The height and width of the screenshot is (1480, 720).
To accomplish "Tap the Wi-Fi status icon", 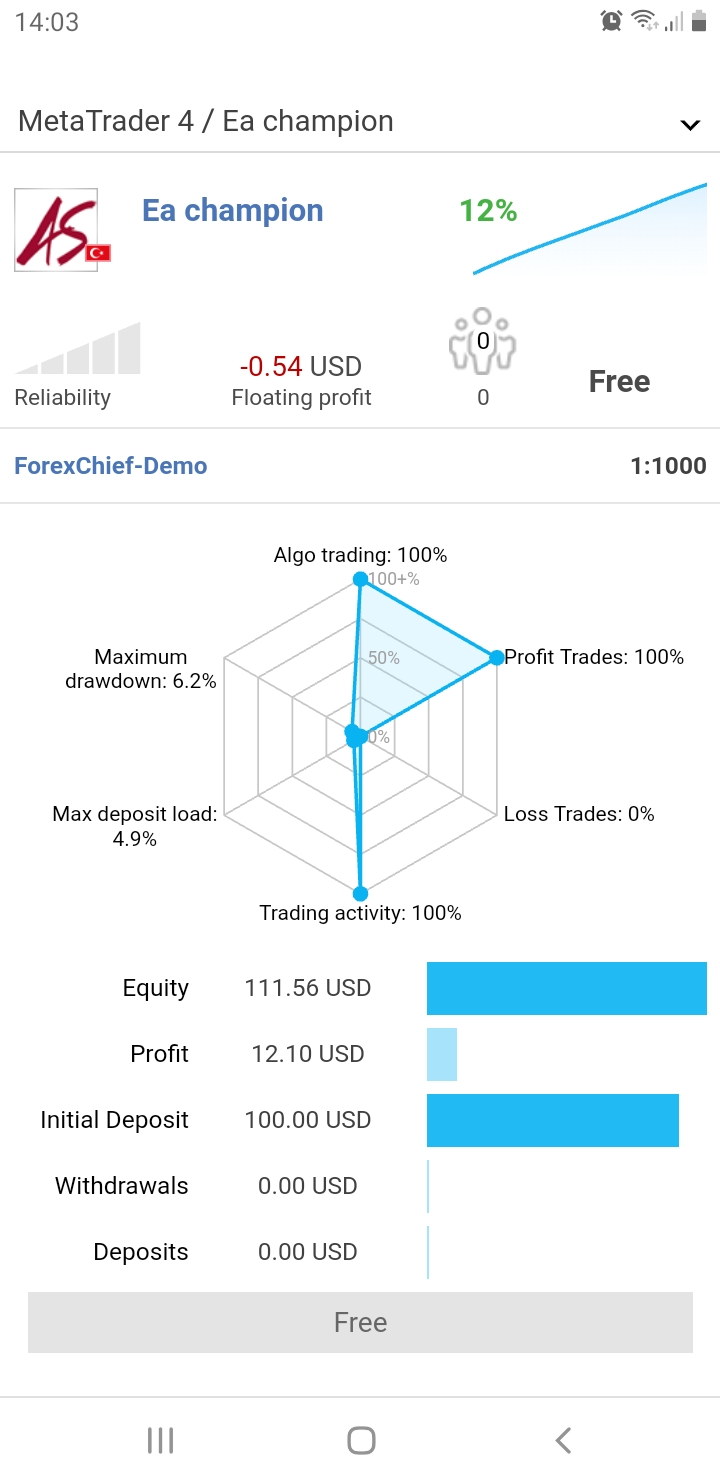I will (x=643, y=21).
